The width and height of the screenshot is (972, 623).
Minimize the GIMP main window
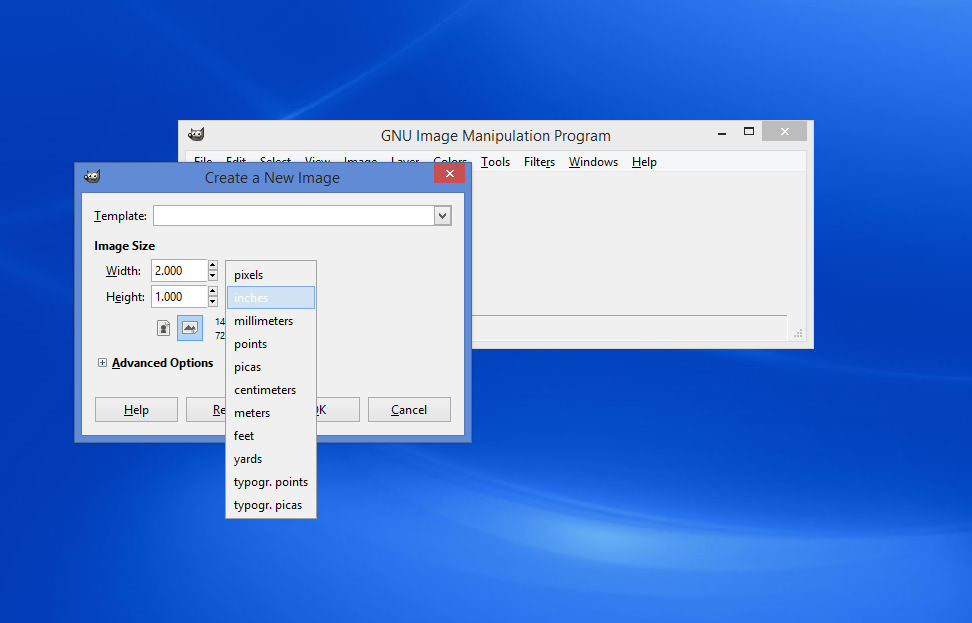tap(722, 132)
